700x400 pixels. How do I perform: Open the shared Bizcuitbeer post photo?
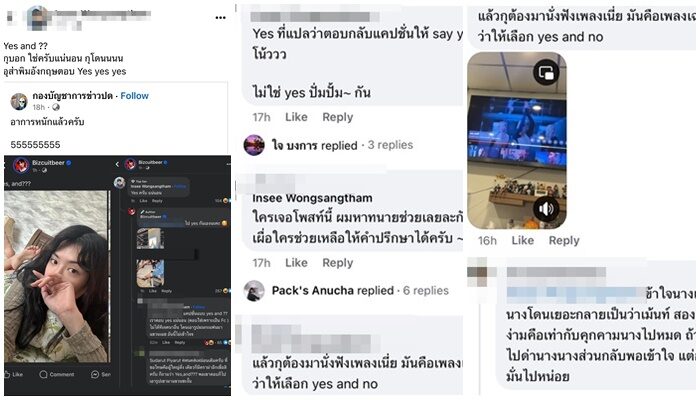pyautogui.click(x=56, y=275)
